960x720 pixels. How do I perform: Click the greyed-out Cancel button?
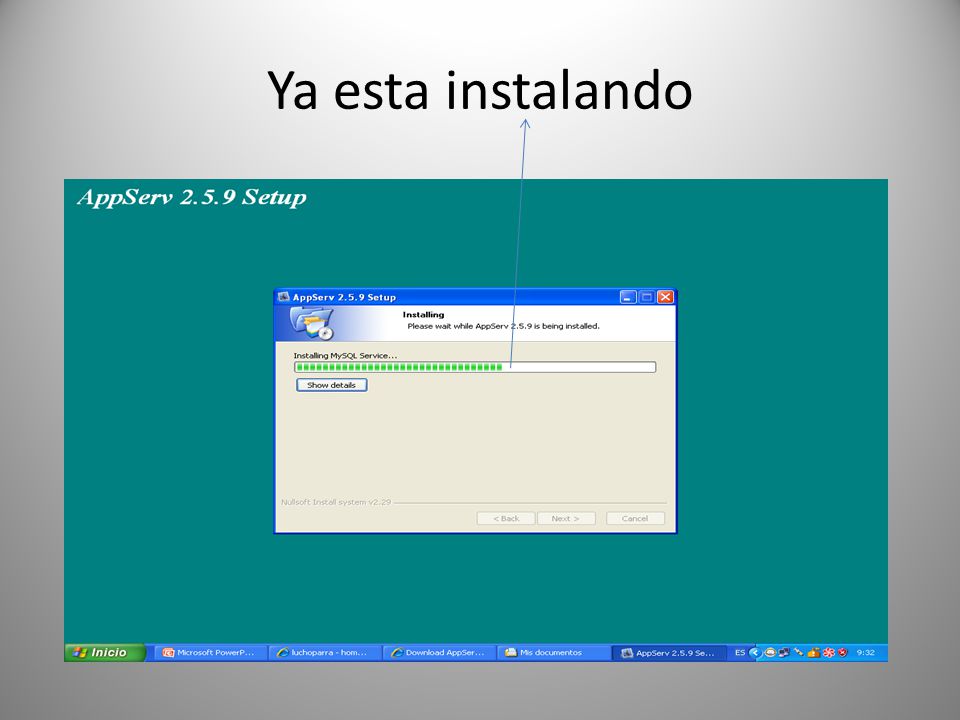click(635, 519)
